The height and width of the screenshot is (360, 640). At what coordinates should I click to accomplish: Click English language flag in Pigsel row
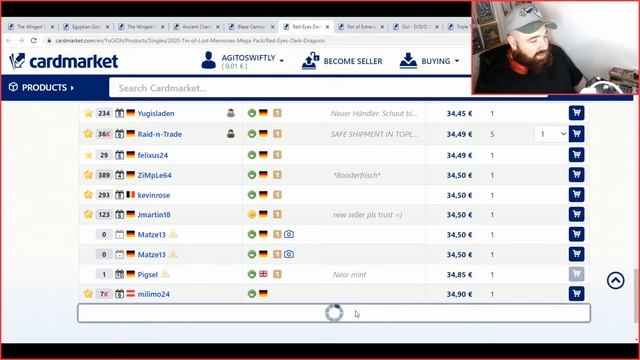pyautogui.click(x=263, y=274)
